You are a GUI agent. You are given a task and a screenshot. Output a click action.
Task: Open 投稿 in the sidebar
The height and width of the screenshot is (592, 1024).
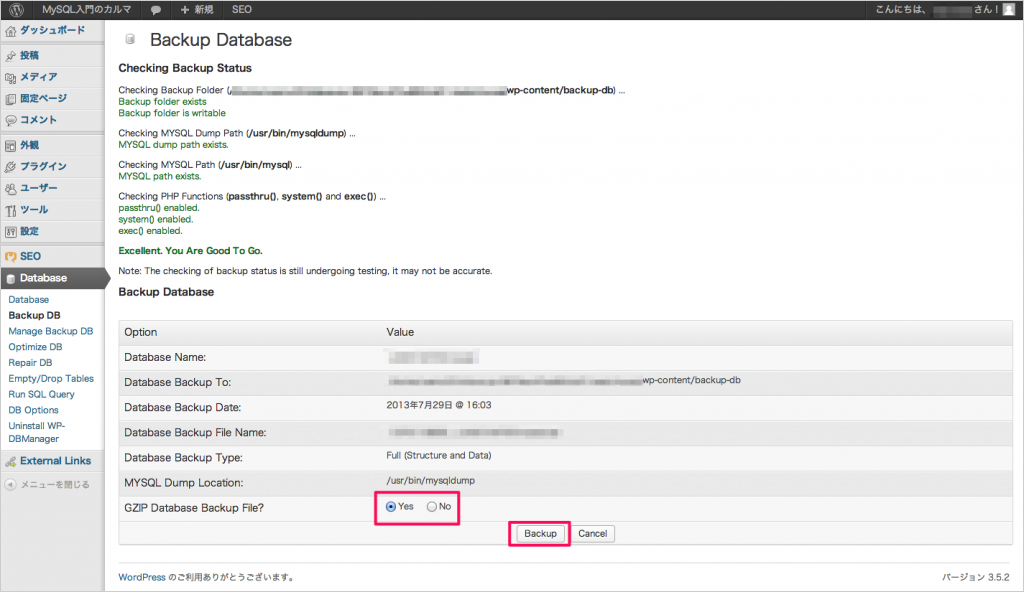tap(29, 56)
